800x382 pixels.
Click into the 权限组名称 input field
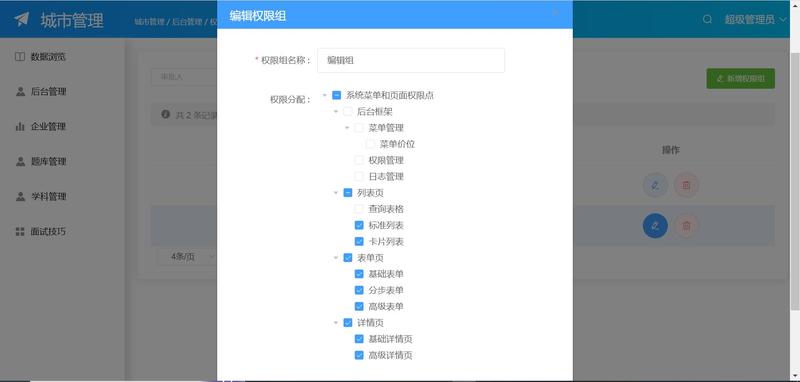coord(411,60)
